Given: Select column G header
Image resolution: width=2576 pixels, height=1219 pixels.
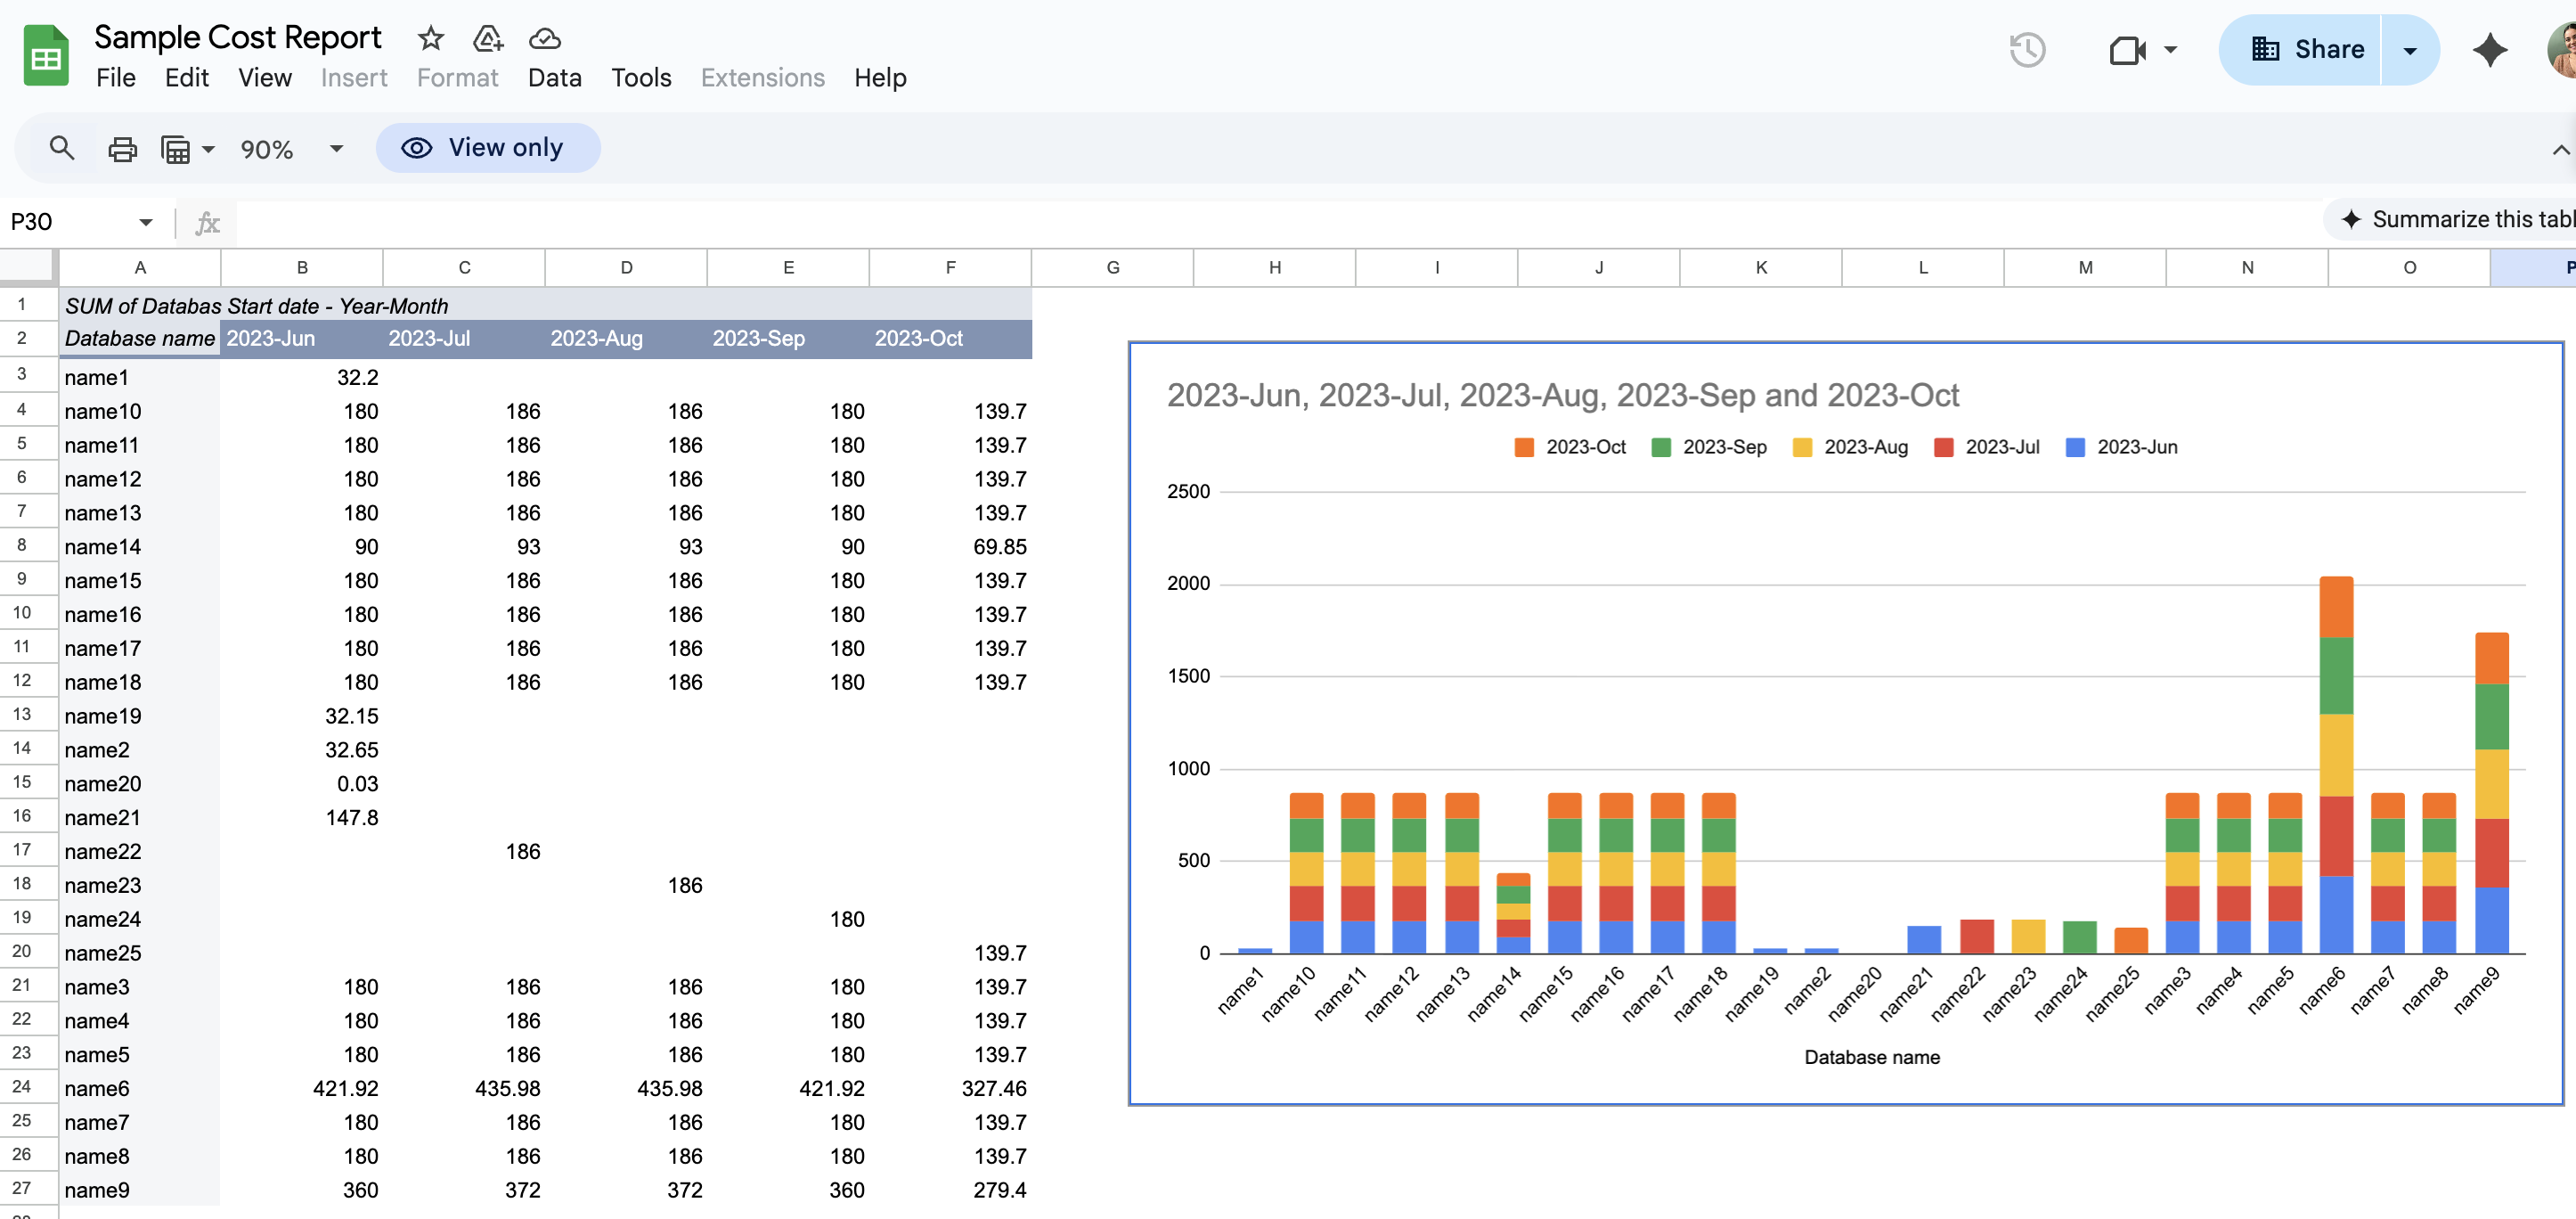Looking at the screenshot, I should (x=1113, y=267).
